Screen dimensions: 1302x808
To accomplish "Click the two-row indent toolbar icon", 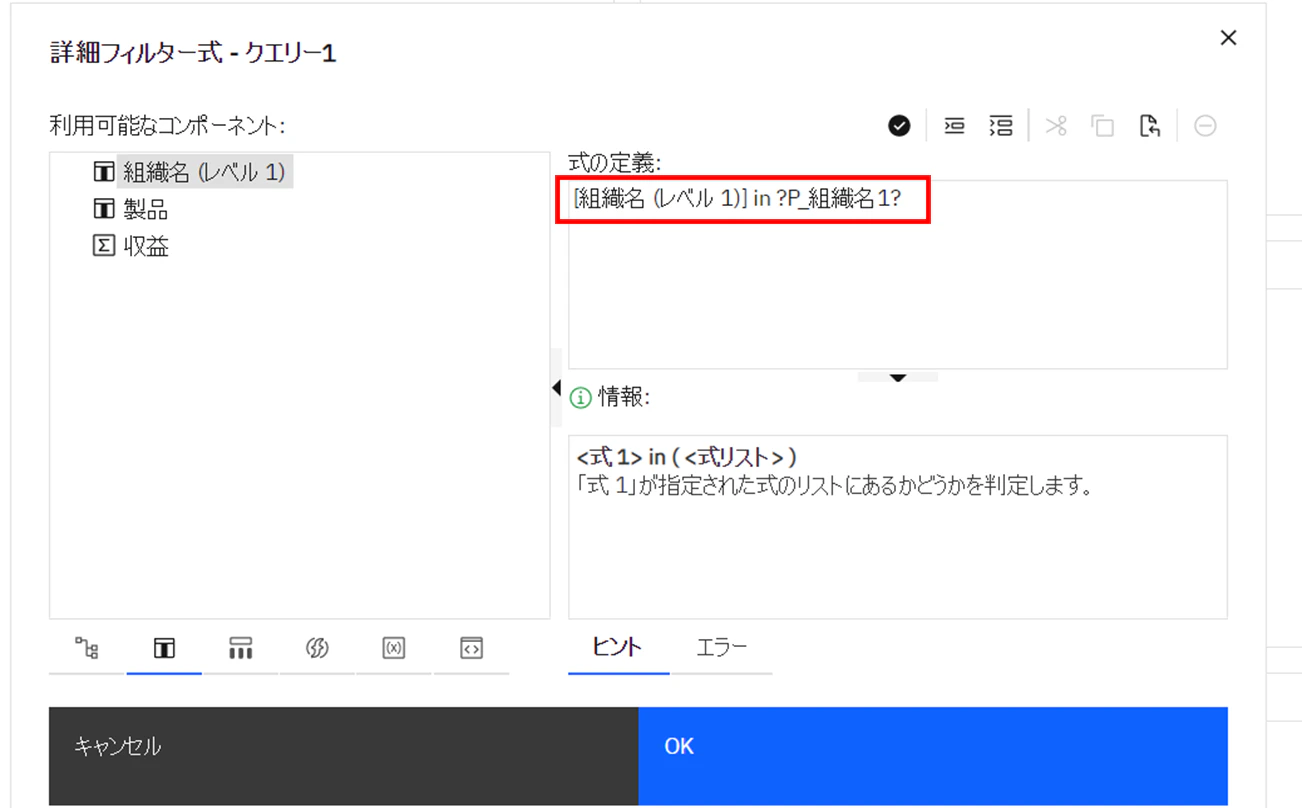I will click(1001, 126).
